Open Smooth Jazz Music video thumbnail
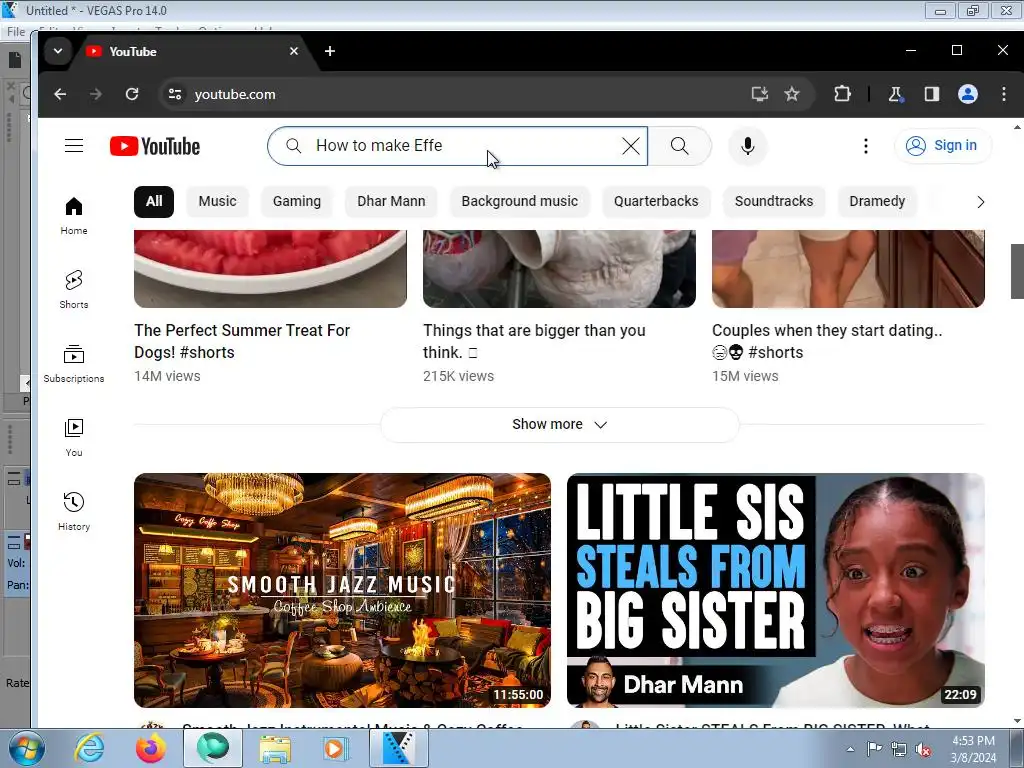Screen dimensions: 1024x768 (x=342, y=590)
